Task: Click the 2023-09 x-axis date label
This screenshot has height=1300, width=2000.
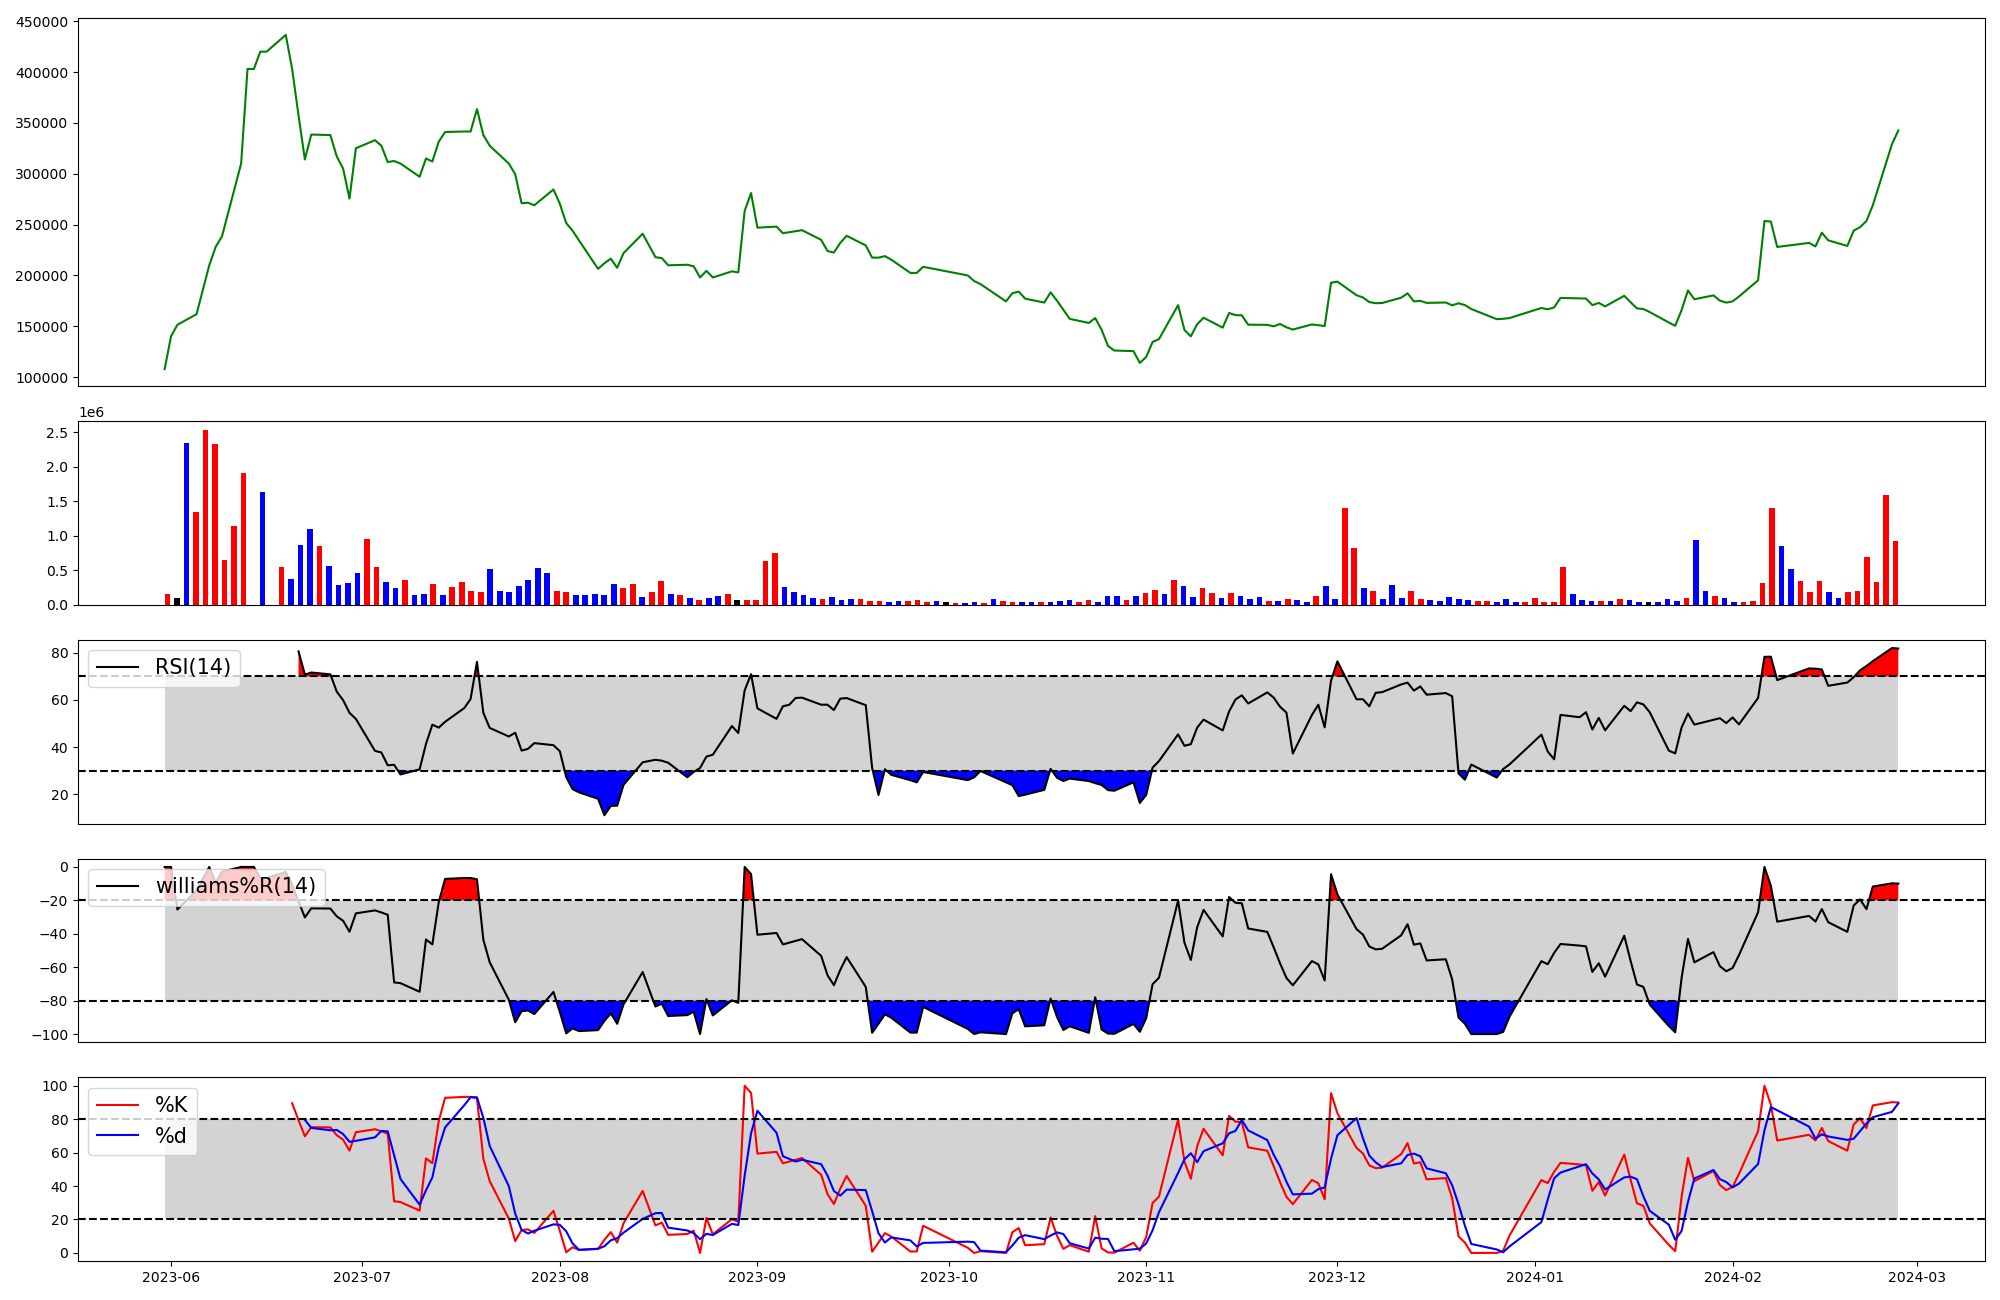Action: pos(757,1277)
